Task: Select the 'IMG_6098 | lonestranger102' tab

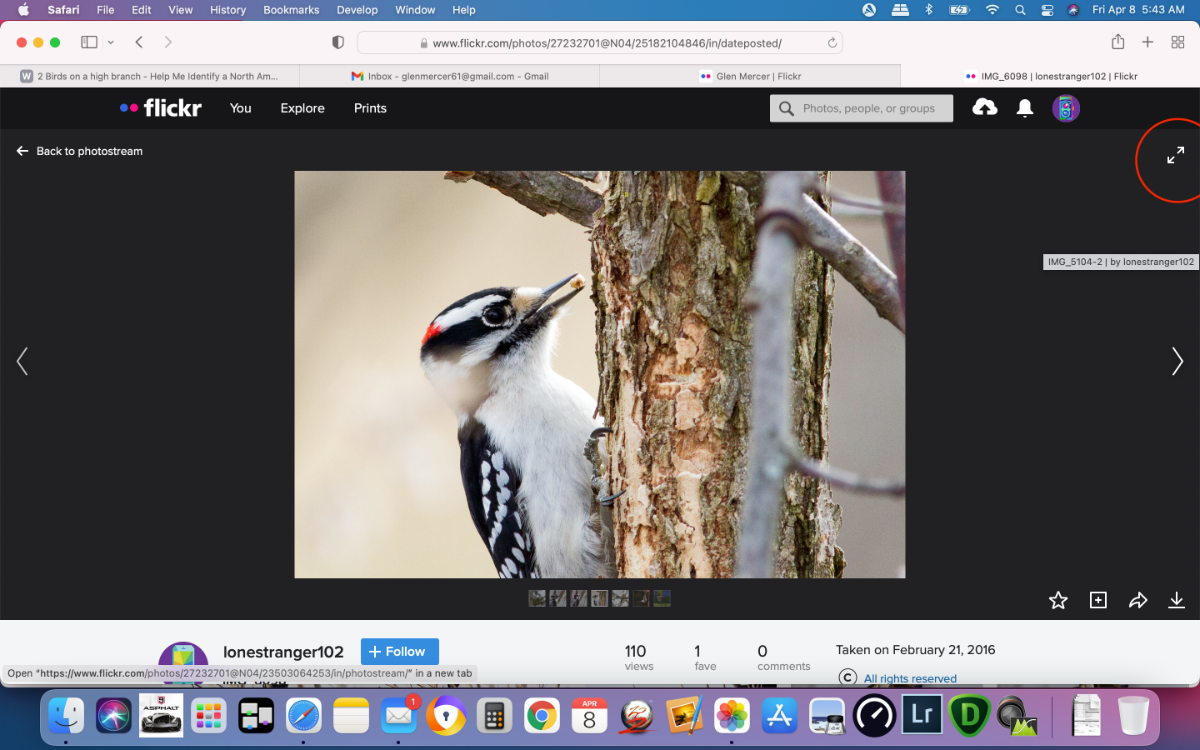Action: [x=1050, y=76]
